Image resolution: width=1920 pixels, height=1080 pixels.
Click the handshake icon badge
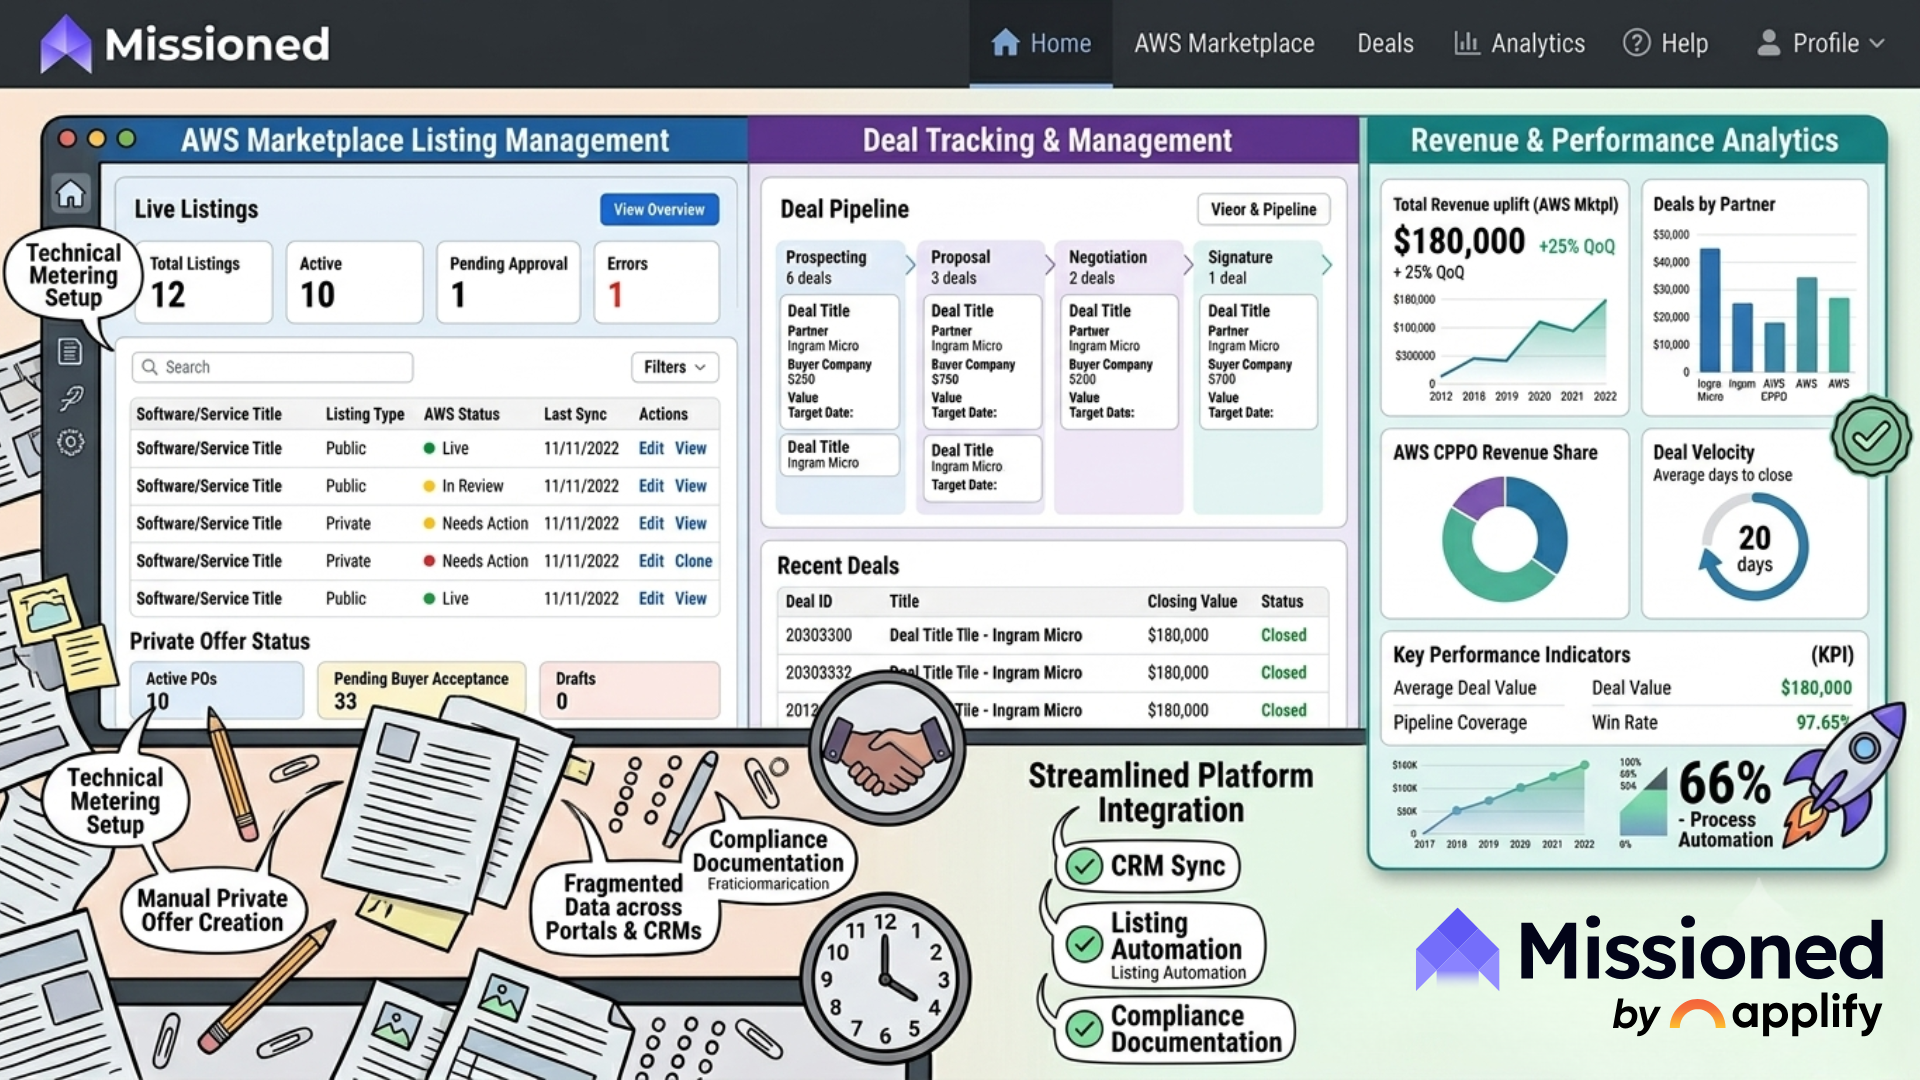click(x=887, y=749)
